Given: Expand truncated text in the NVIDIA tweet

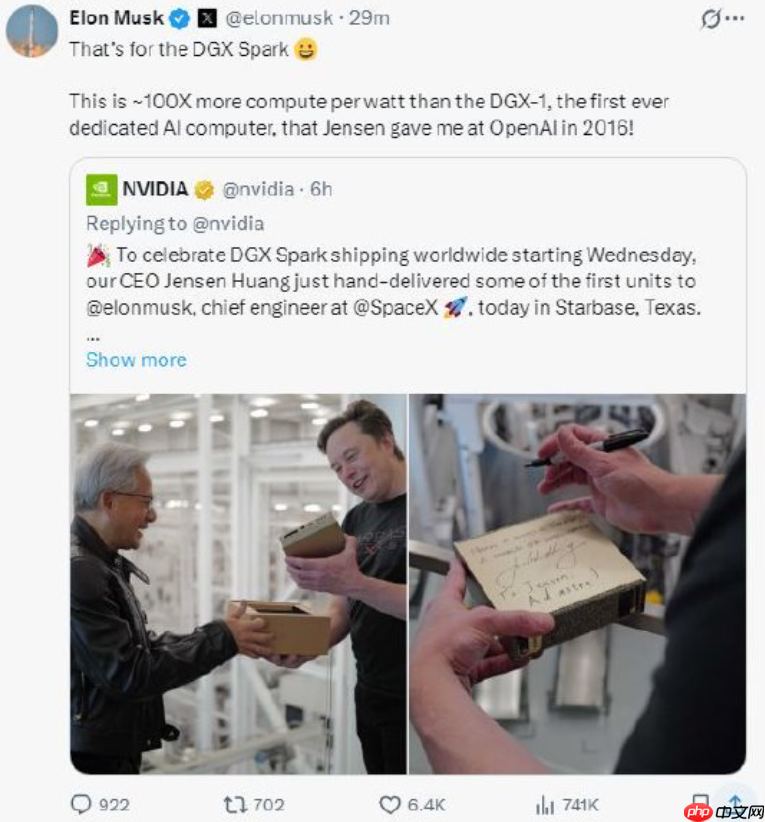Looking at the screenshot, I should point(93,337).
